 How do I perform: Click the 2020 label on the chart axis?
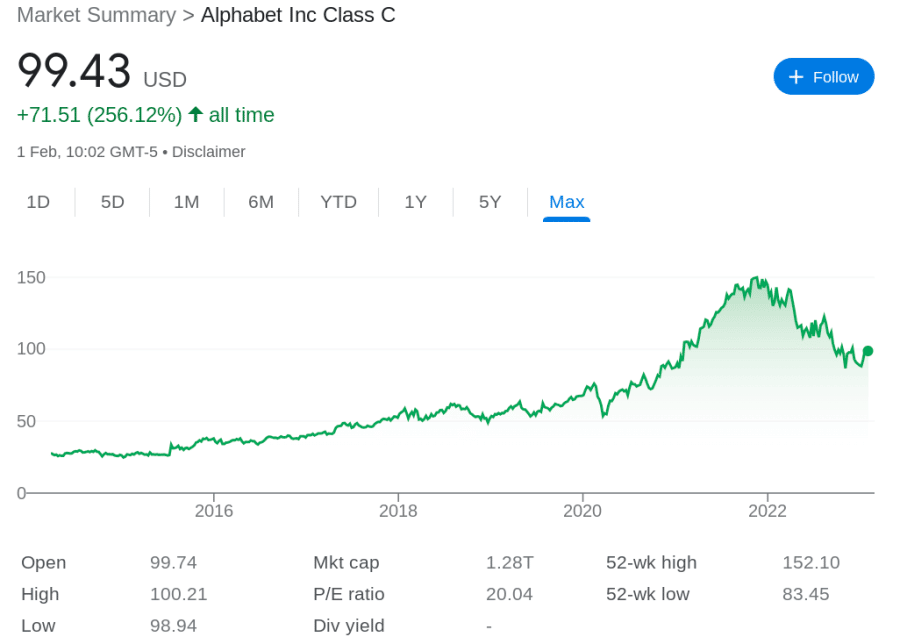tap(583, 511)
